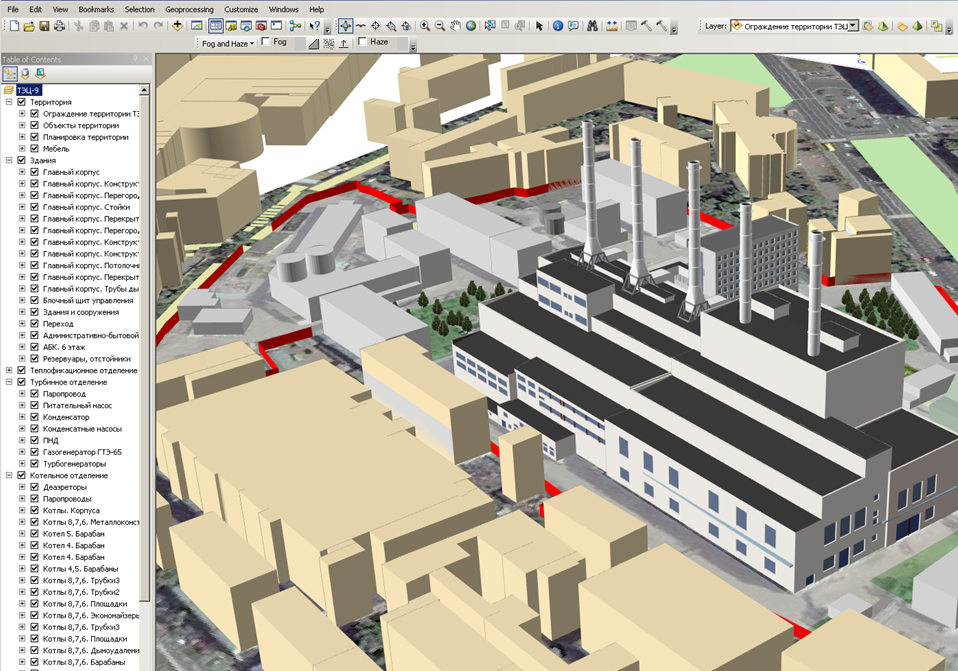Open the Find binoculars tool
The height and width of the screenshot is (671, 958).
(592, 25)
